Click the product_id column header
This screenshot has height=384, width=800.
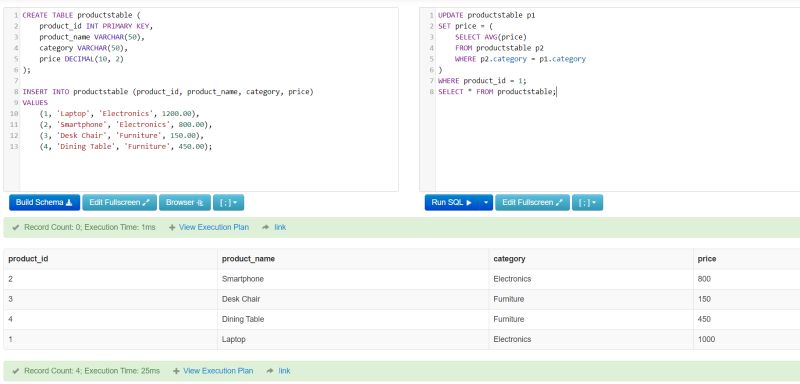[x=29, y=259]
